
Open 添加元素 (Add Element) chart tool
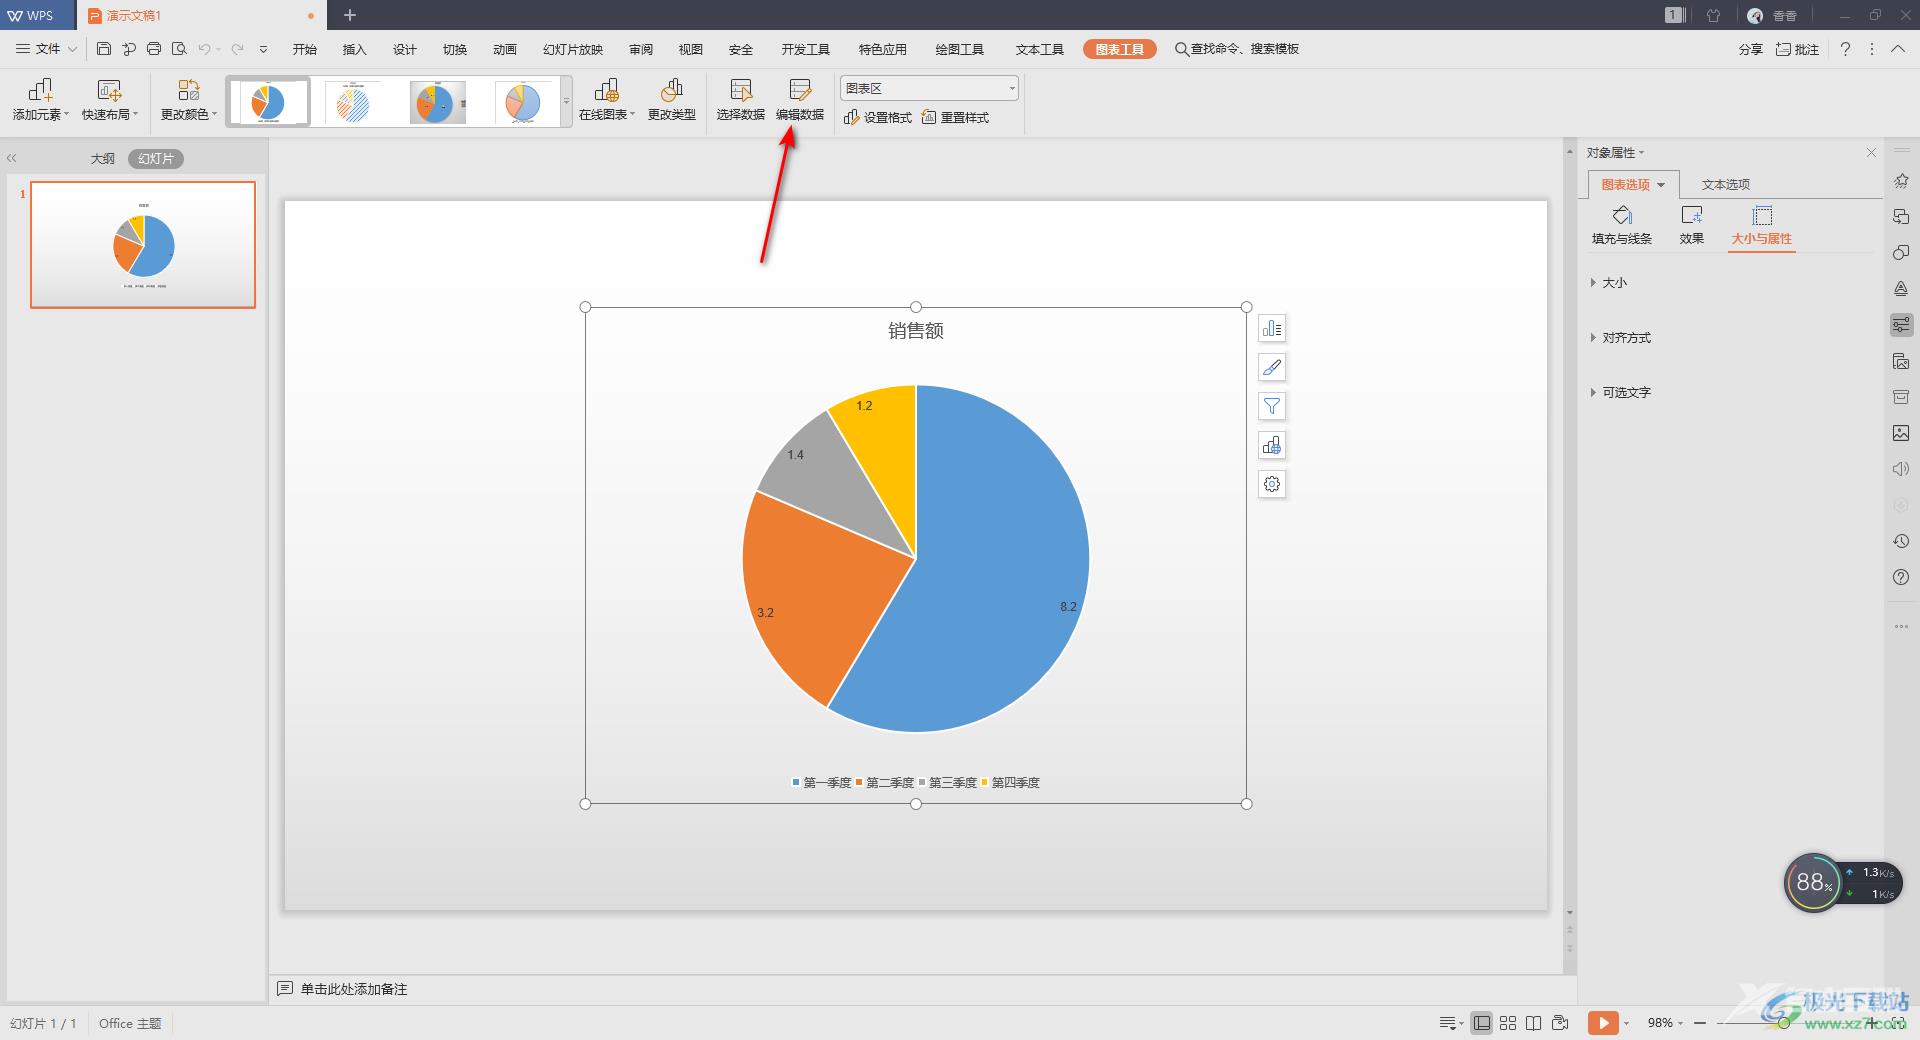click(x=41, y=100)
